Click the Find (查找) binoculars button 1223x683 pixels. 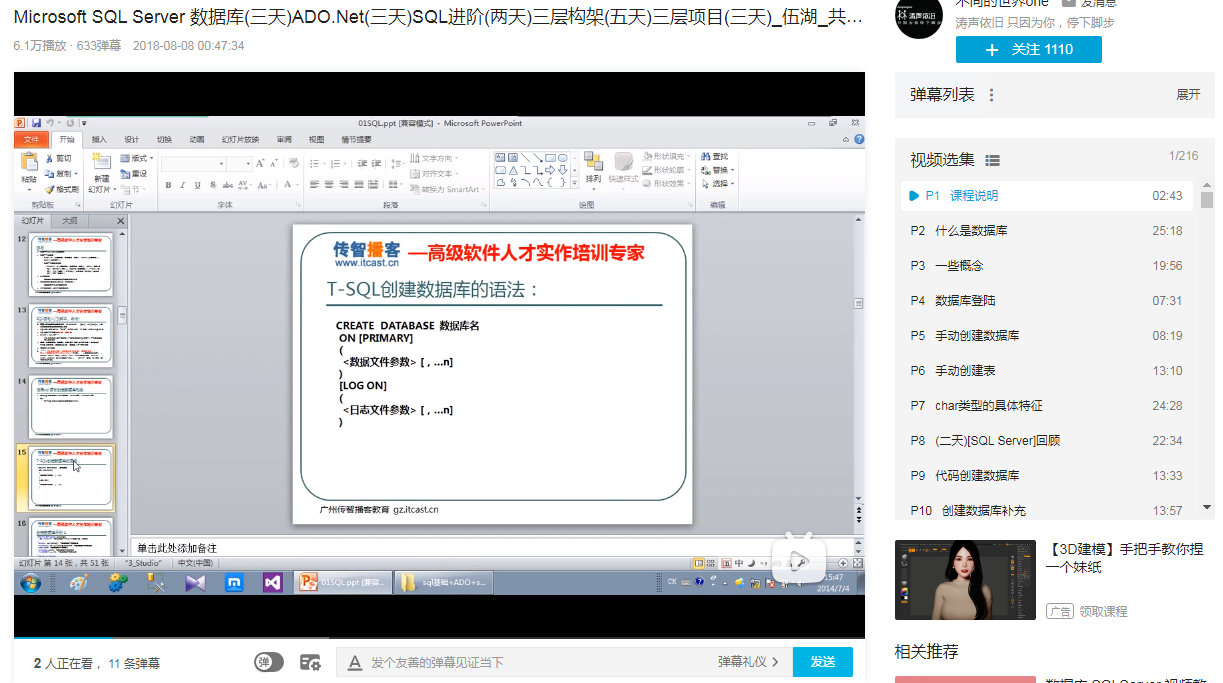[714, 157]
